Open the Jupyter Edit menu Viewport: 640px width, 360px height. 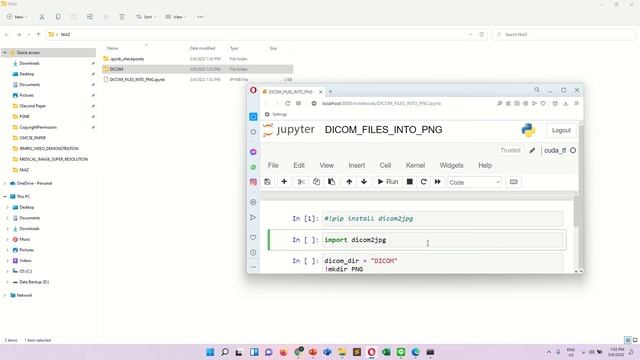[x=299, y=165]
